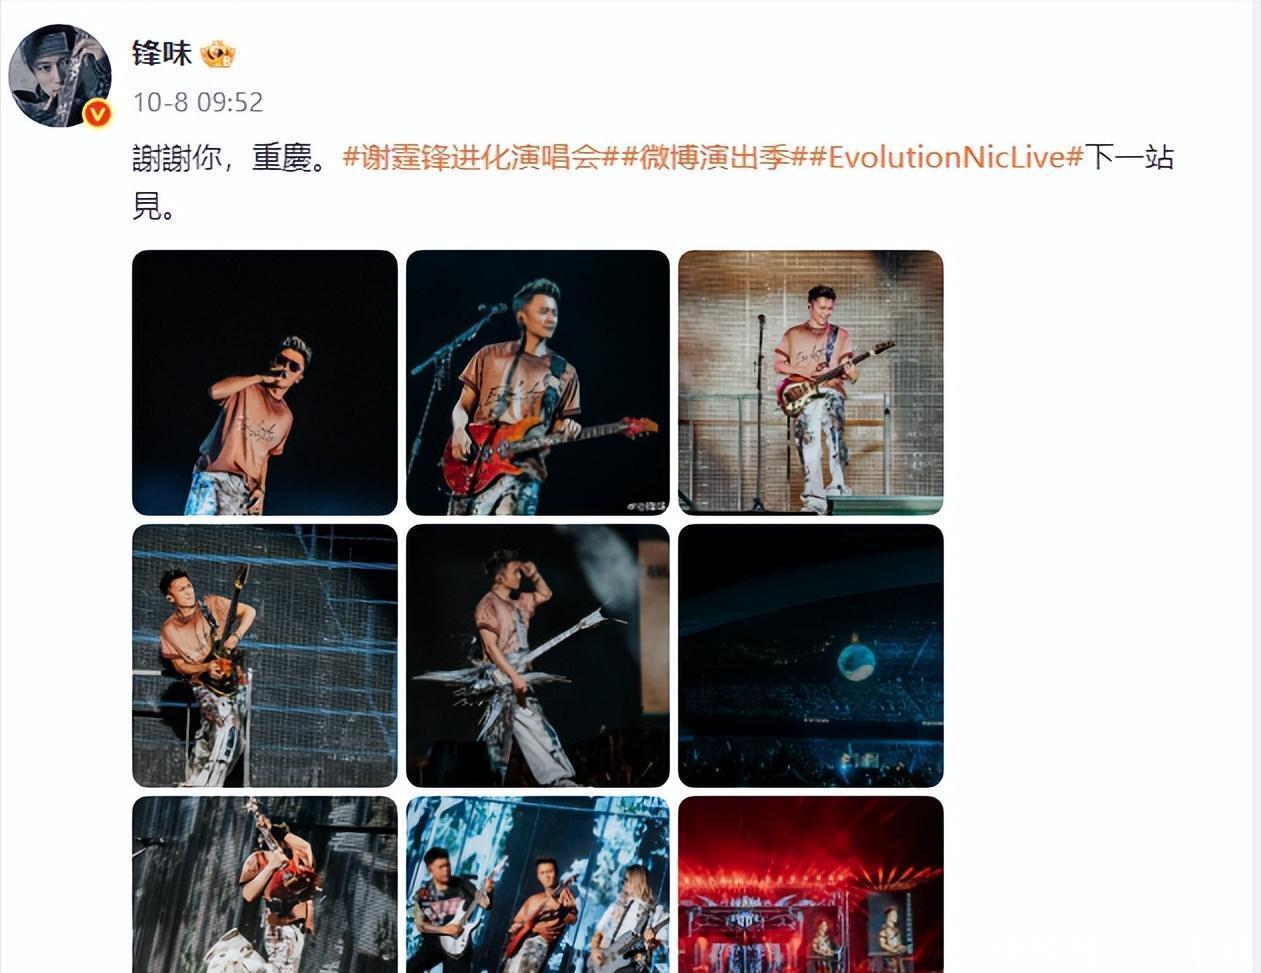This screenshot has height=973, width=1261.
Task: Click the orange verified badge on avatar
Action: click(x=97, y=114)
